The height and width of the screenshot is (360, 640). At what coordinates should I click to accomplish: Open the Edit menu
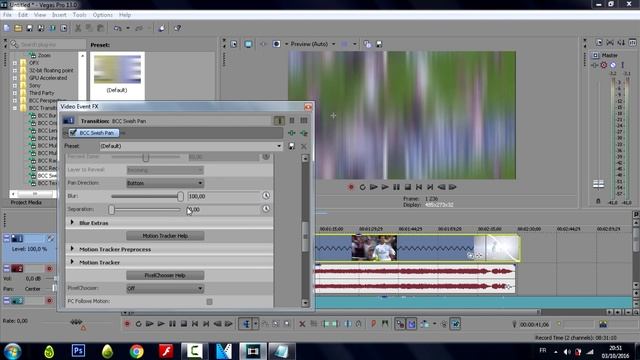pyautogui.click(x=23, y=15)
